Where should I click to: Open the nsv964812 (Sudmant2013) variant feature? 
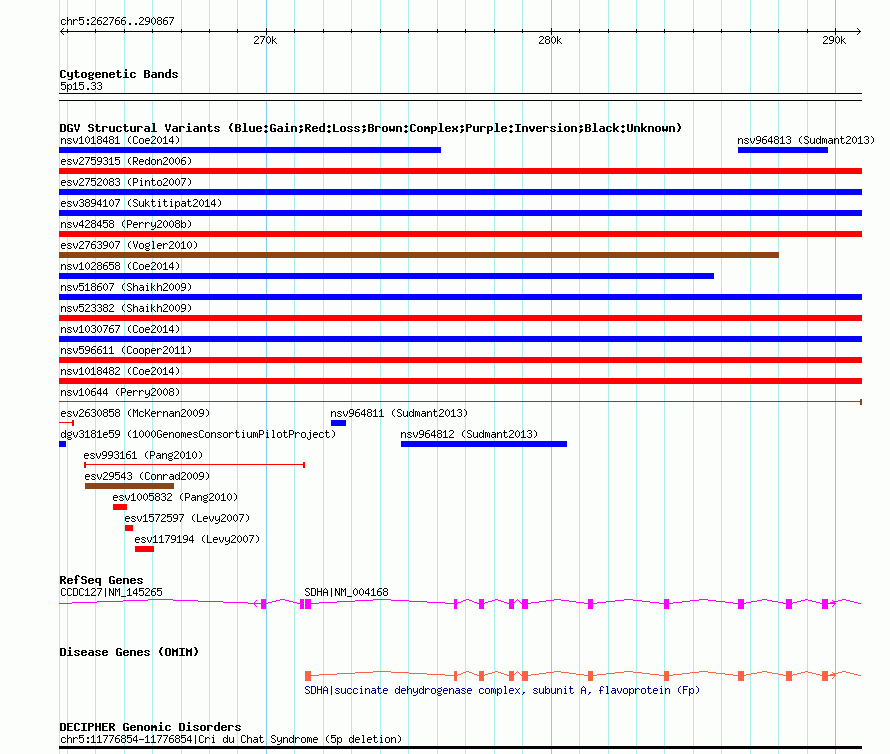tap(483, 444)
